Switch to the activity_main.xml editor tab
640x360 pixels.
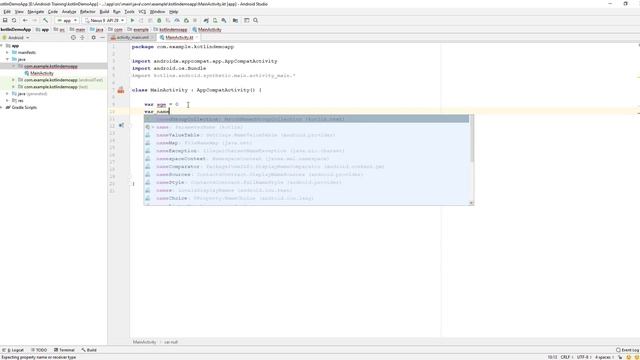[130, 38]
